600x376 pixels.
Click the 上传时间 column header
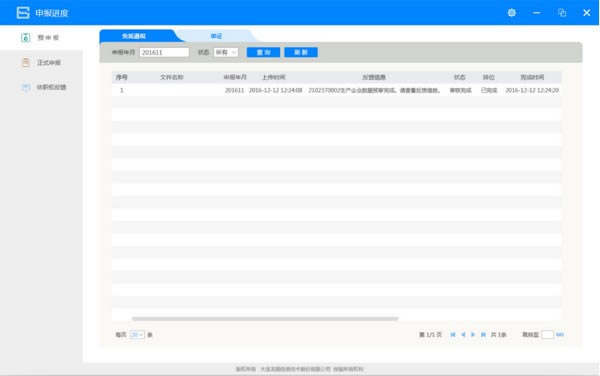coord(273,77)
